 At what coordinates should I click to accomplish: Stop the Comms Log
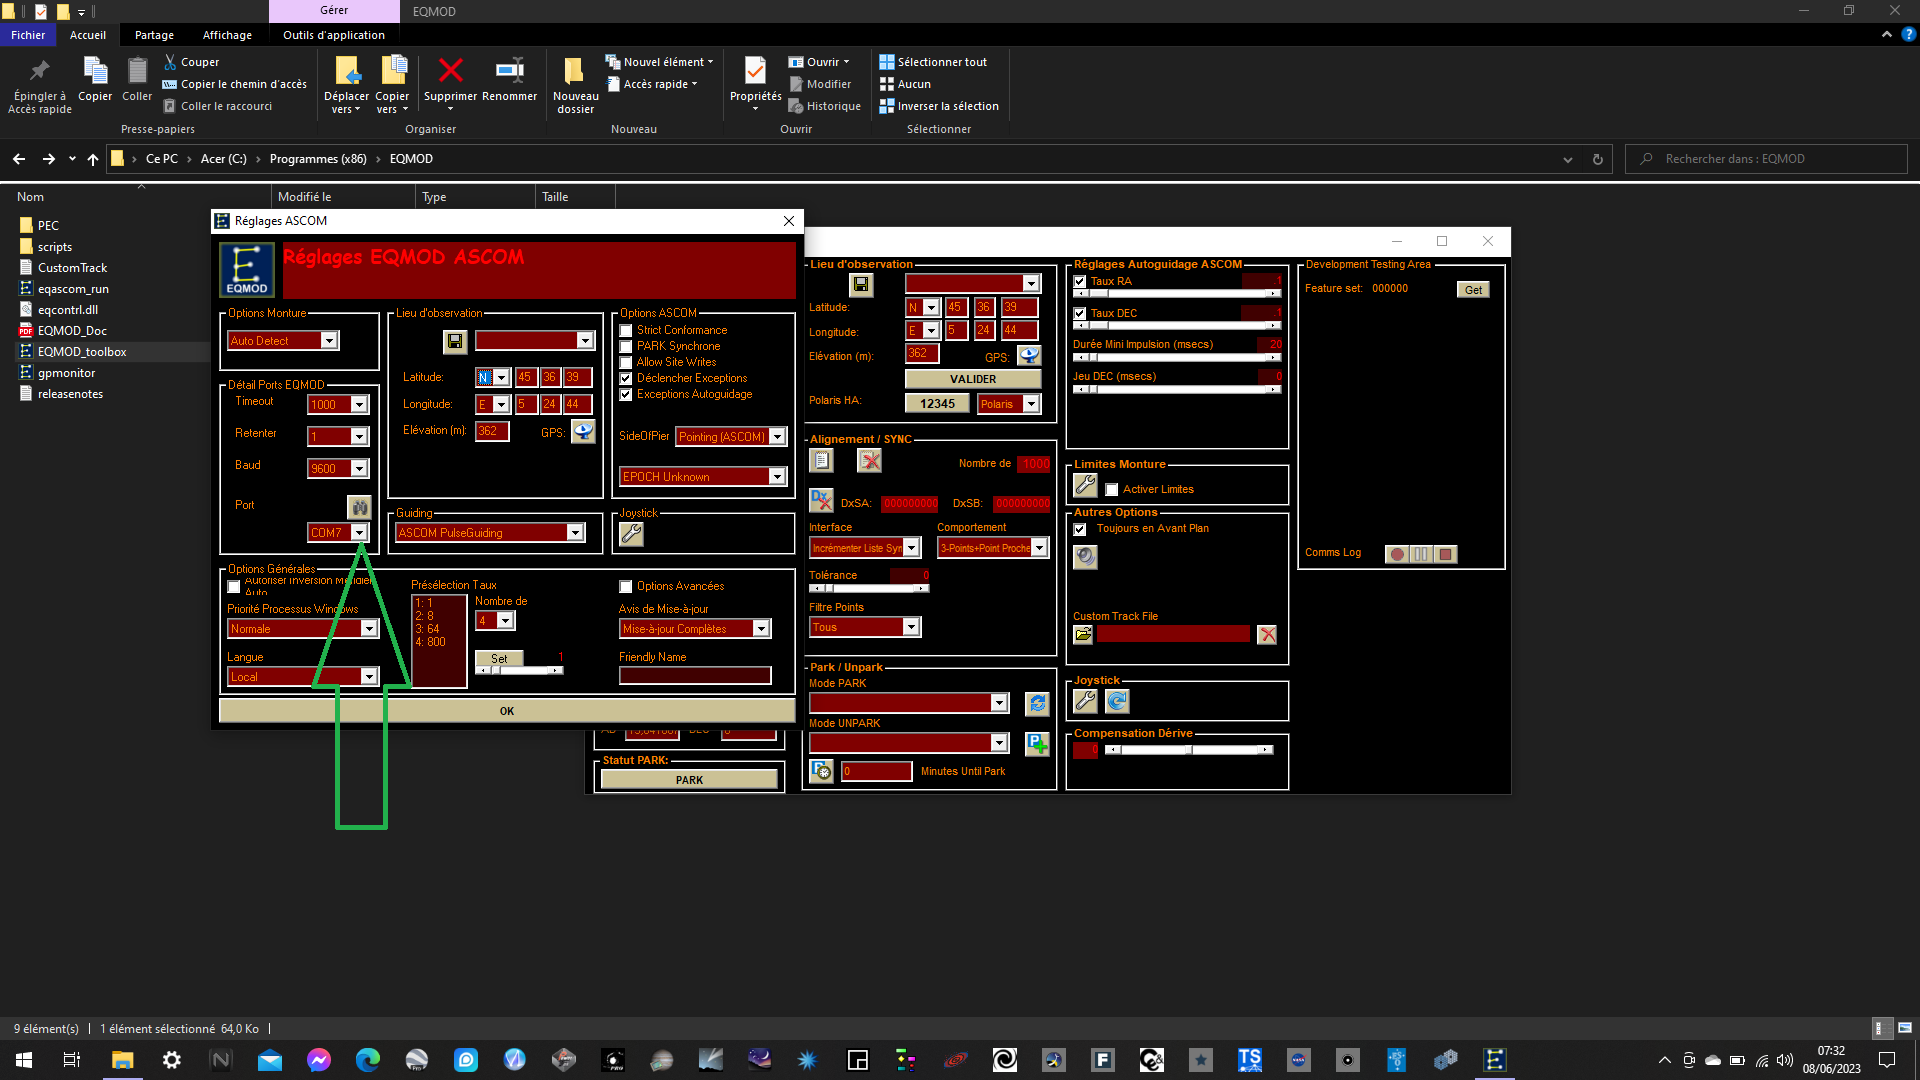pos(1445,554)
